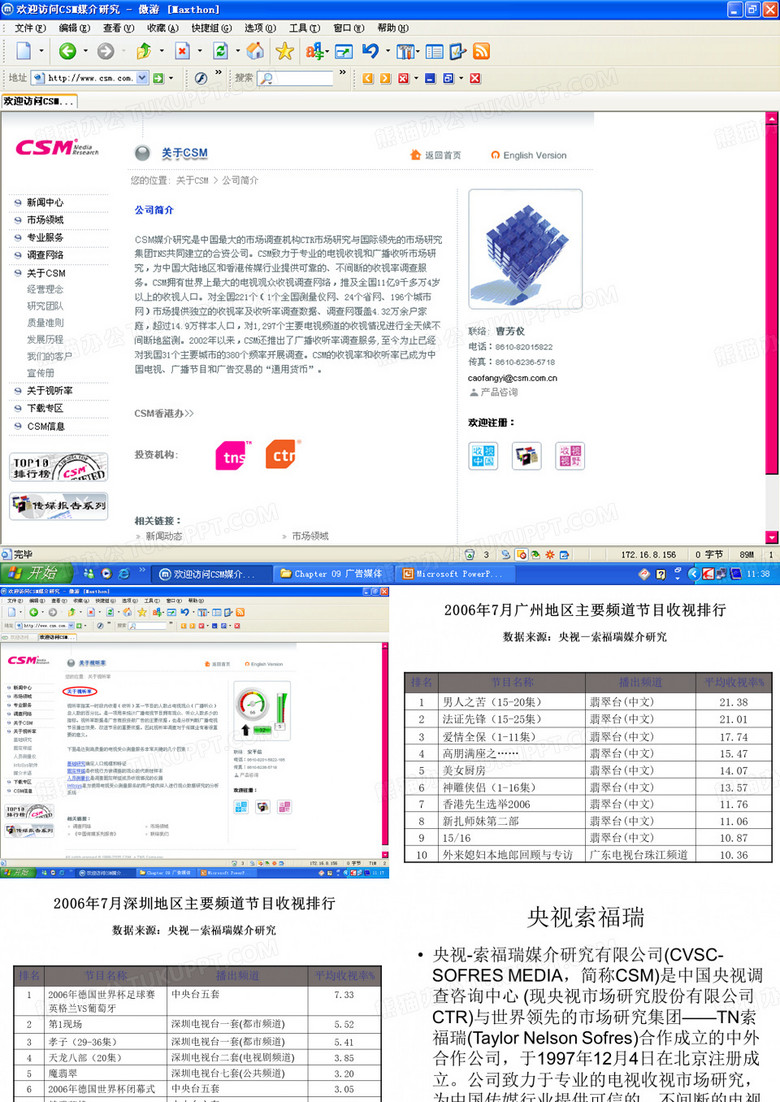Open the TOP10 排行榜 banner
The width and height of the screenshot is (780, 1102).
coord(58,467)
